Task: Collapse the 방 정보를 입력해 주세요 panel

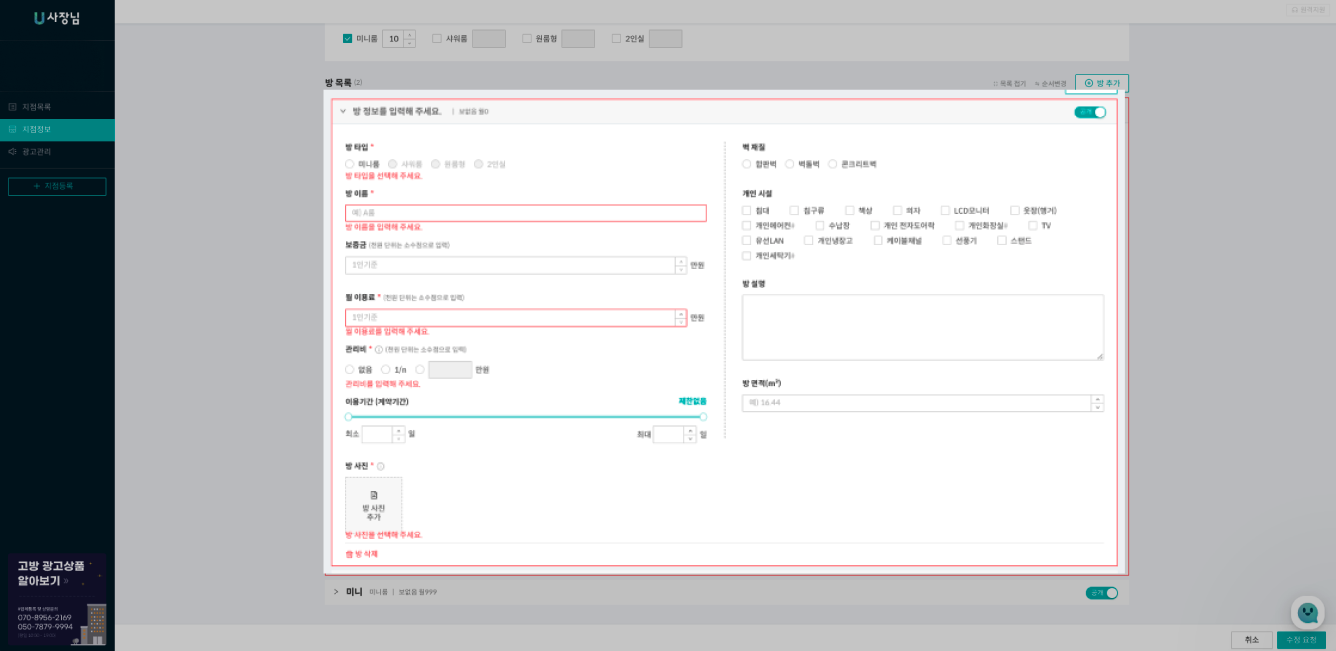Action: click(342, 112)
